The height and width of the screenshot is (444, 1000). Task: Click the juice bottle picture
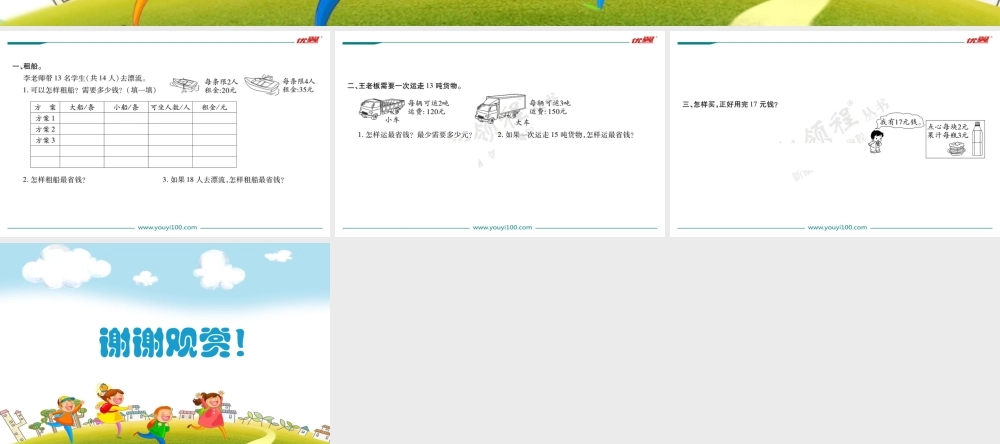tap(977, 138)
